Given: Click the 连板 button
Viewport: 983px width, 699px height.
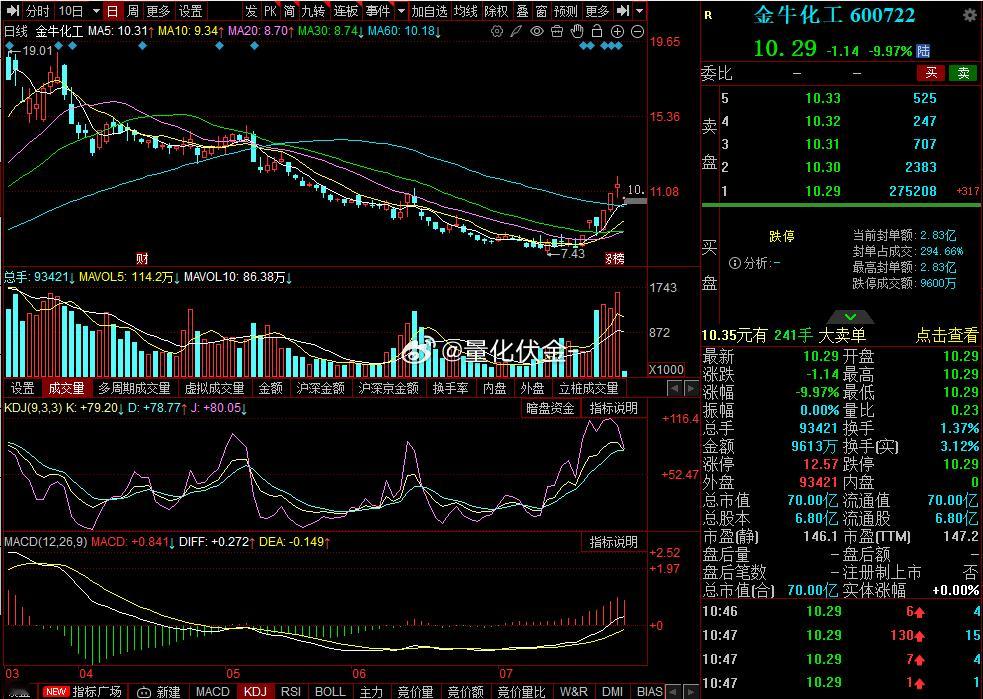Looking at the screenshot, I should pyautogui.click(x=345, y=11).
